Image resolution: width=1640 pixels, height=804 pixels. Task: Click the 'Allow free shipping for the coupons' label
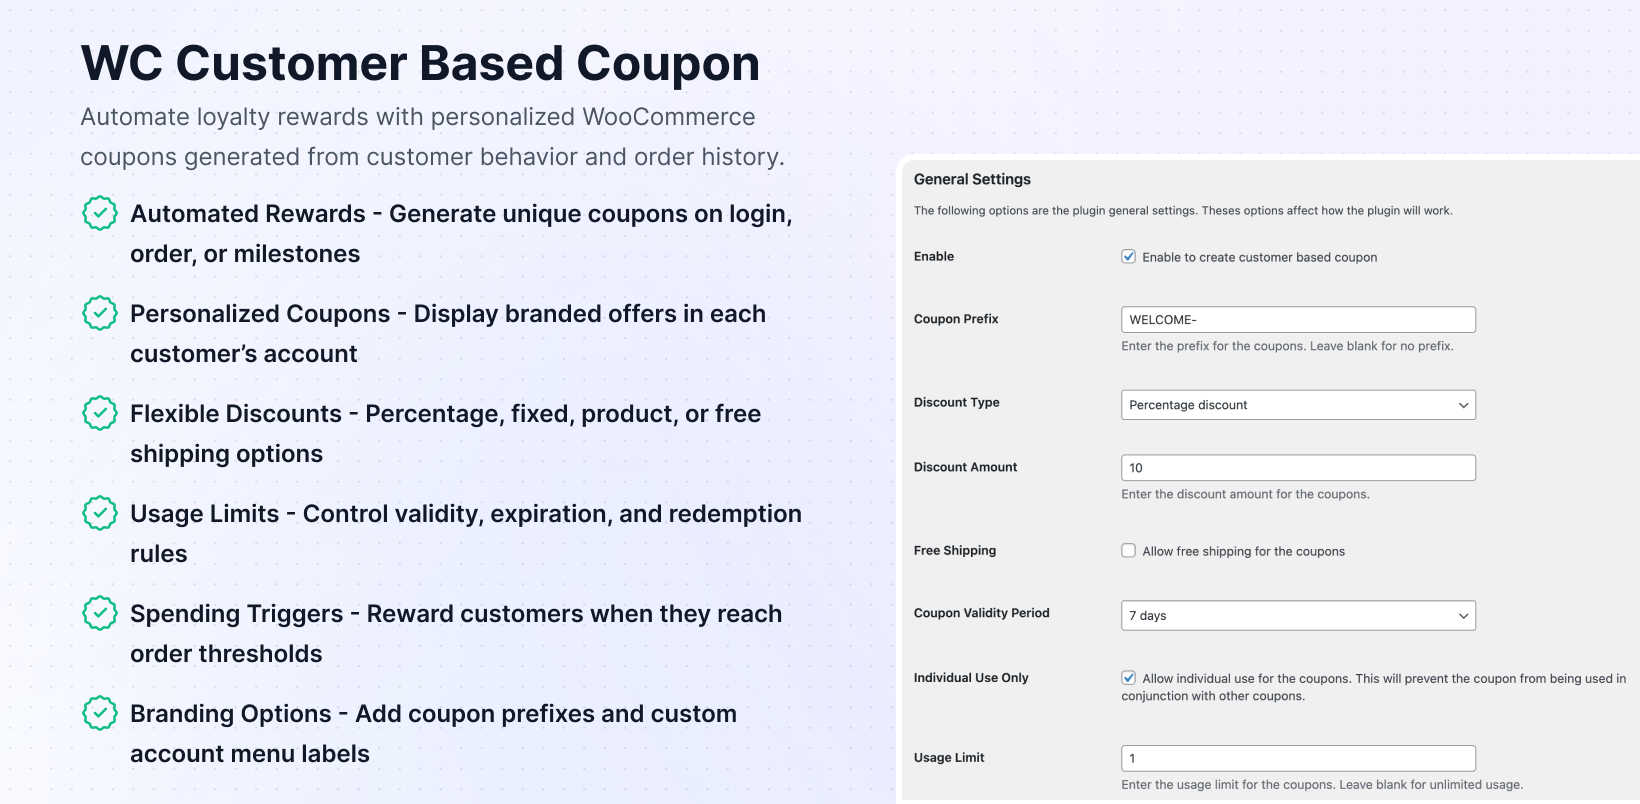click(x=1243, y=551)
